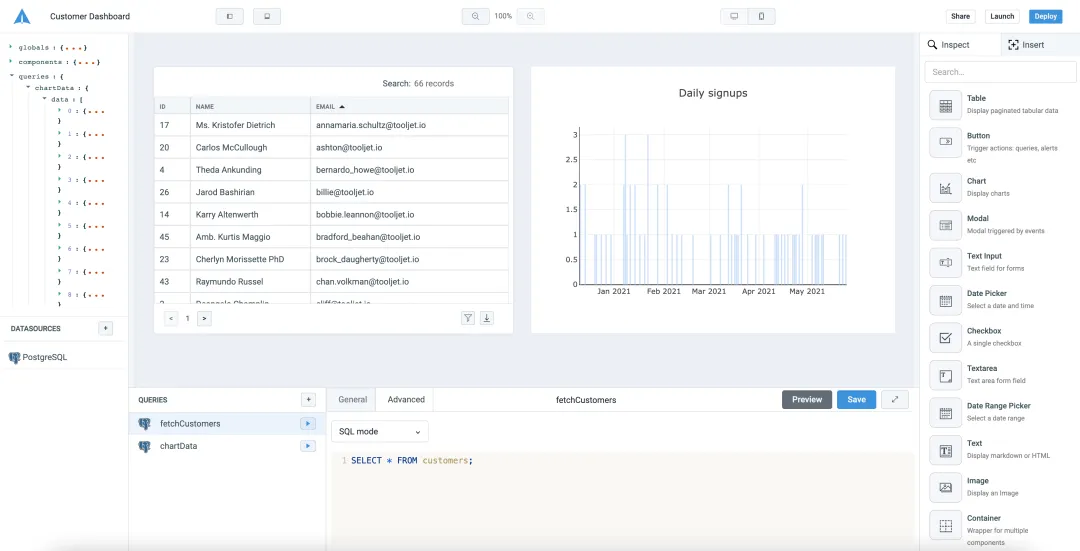1080x551 pixels.
Task: Click the Save query button
Action: click(x=856, y=399)
